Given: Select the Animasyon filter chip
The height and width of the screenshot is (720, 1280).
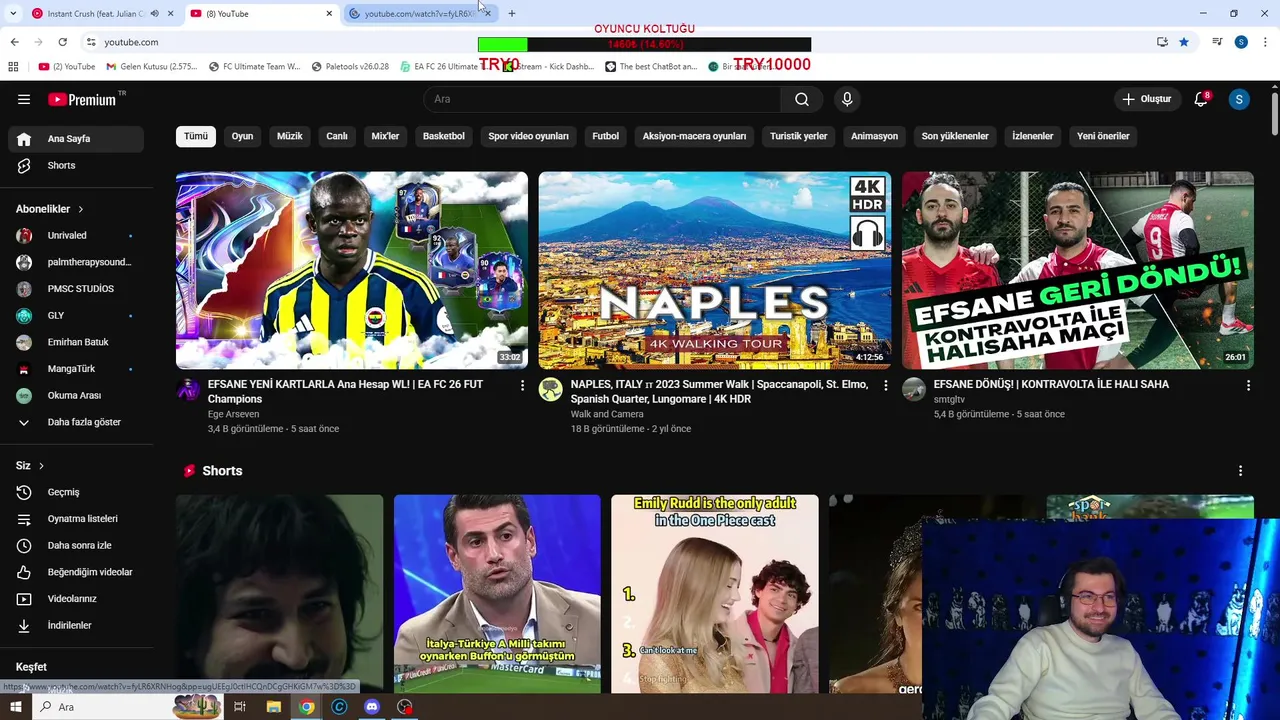Looking at the screenshot, I should (x=875, y=136).
